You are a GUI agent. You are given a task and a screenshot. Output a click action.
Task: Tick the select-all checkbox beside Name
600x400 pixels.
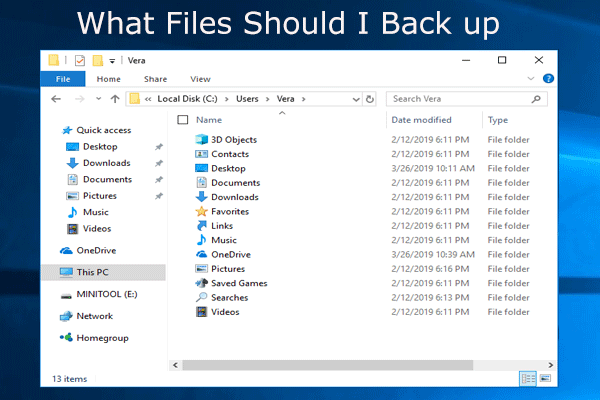tap(183, 120)
